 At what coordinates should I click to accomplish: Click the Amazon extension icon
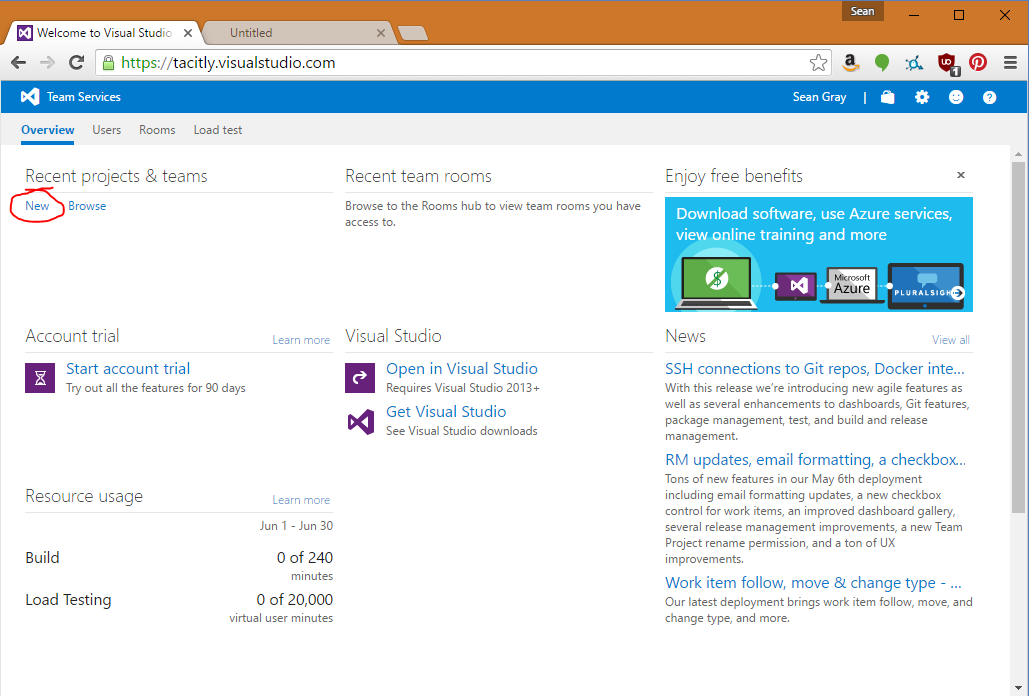(x=850, y=63)
